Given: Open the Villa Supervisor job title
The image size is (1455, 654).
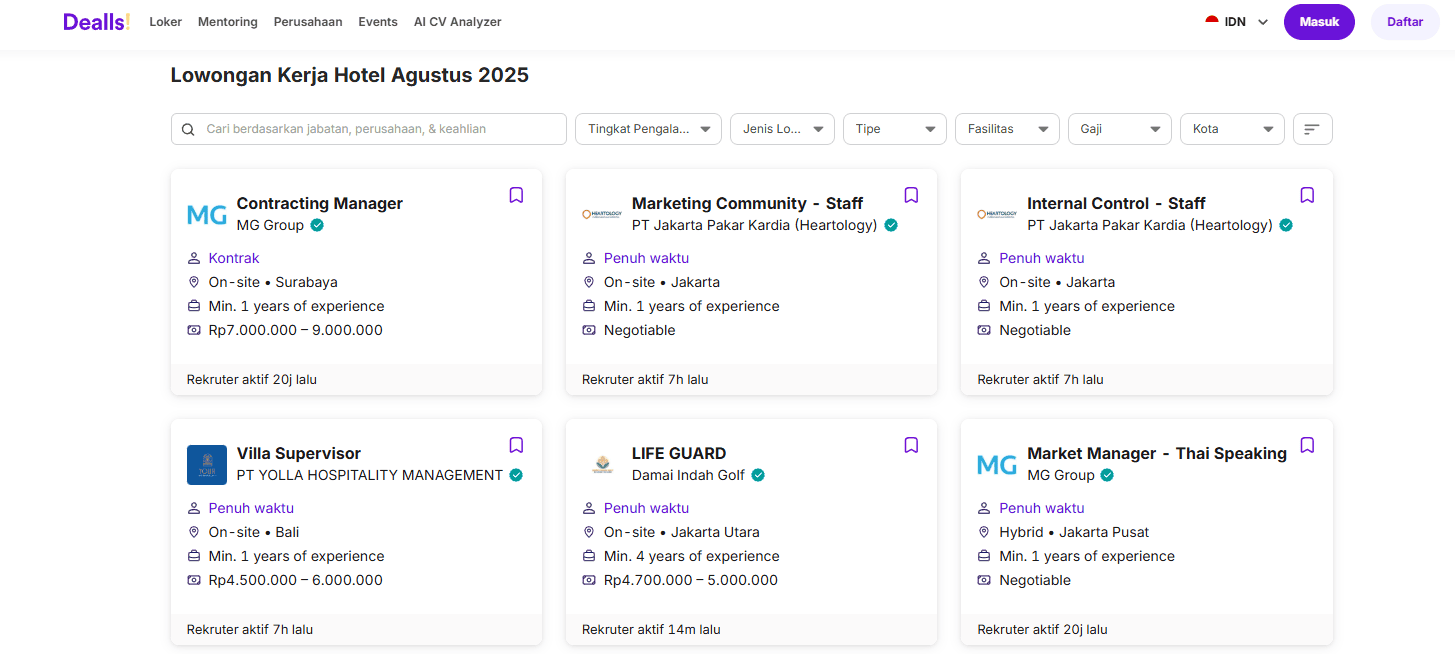Looking at the screenshot, I should tap(299, 453).
